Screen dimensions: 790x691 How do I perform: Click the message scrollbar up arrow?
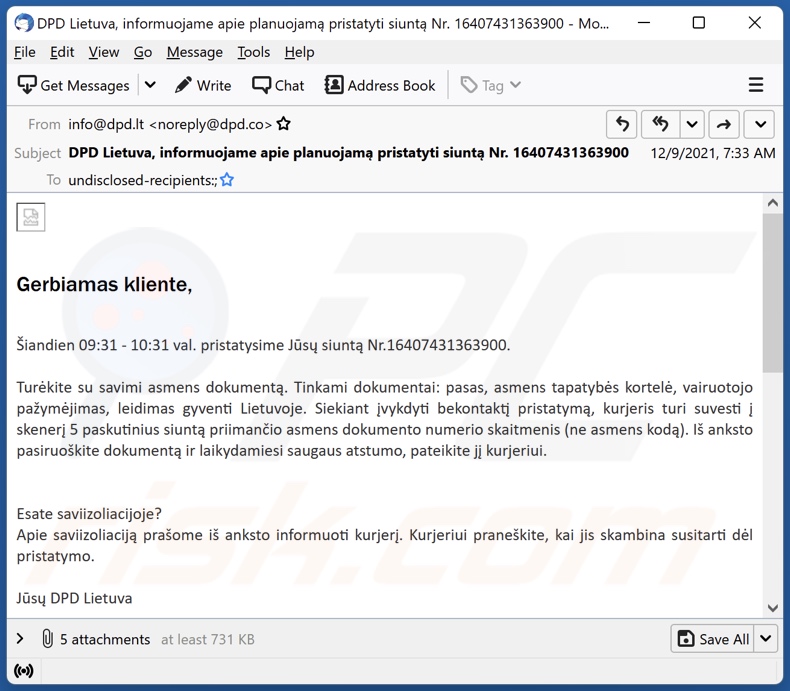pos(772,203)
